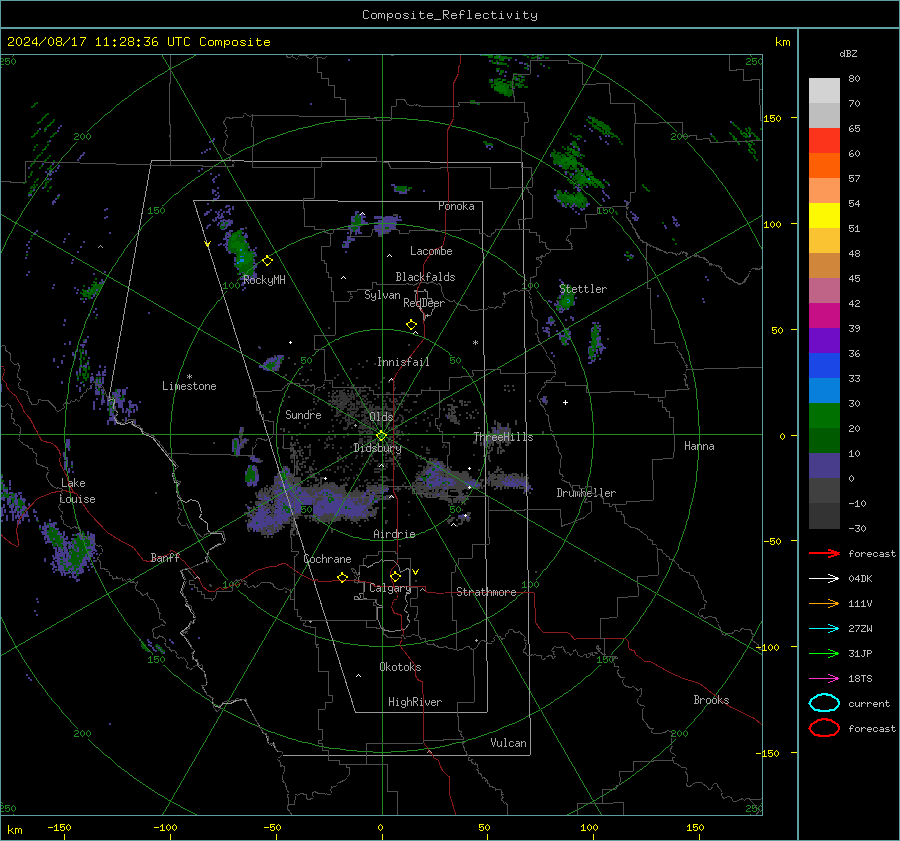Click the RedDeer city label

[x=424, y=303]
